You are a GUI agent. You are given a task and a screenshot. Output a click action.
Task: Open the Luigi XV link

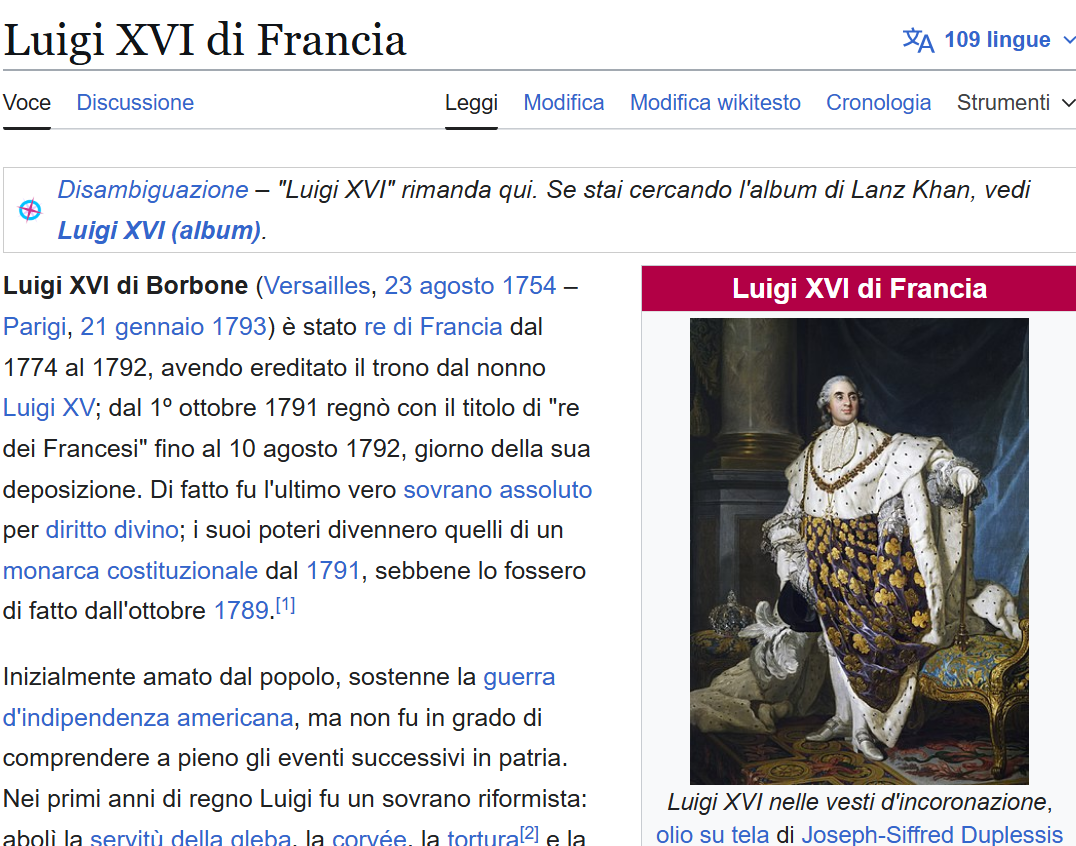click(49, 408)
